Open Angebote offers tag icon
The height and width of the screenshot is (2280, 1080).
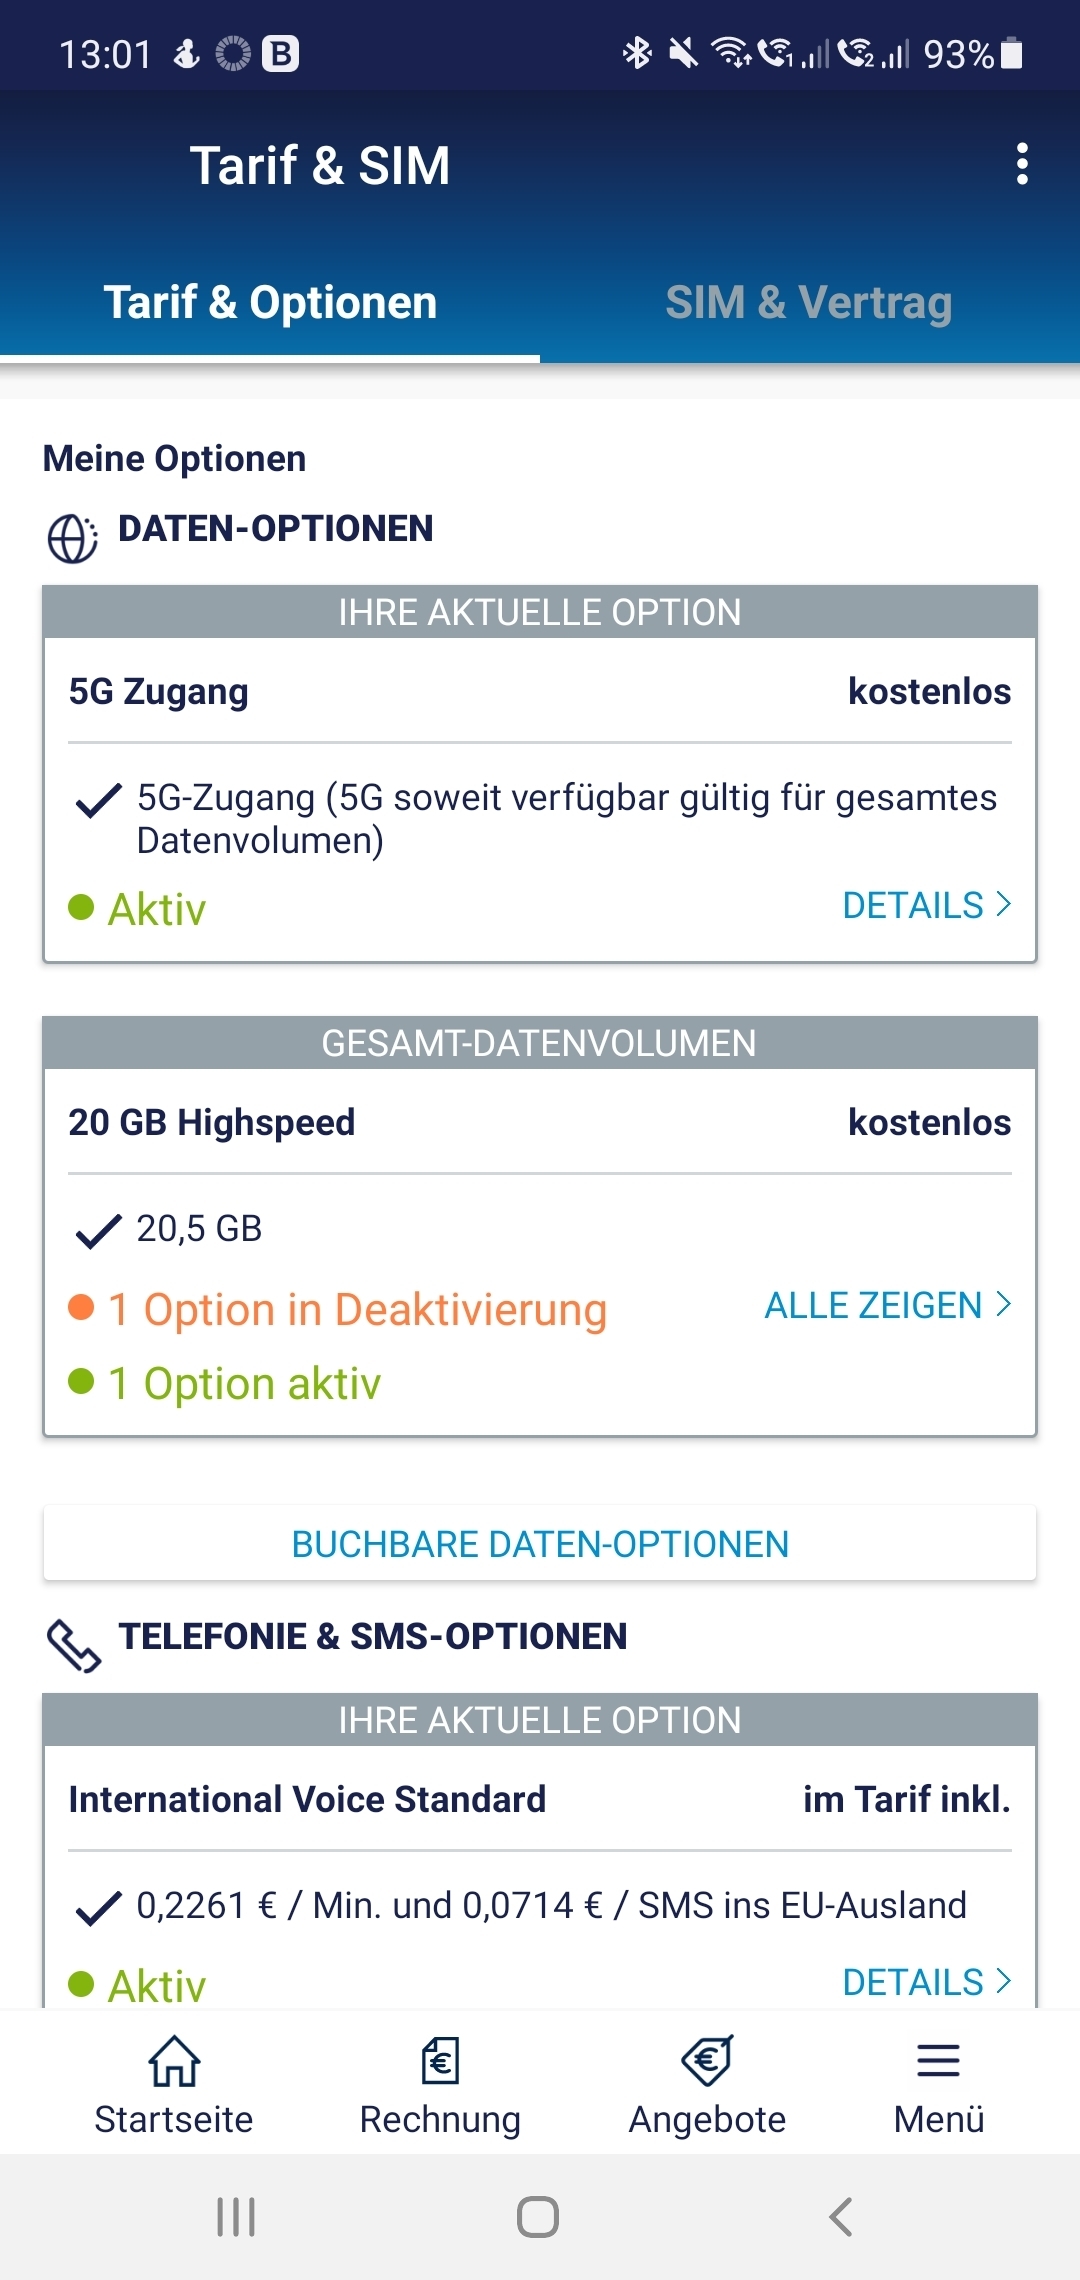[708, 2061]
